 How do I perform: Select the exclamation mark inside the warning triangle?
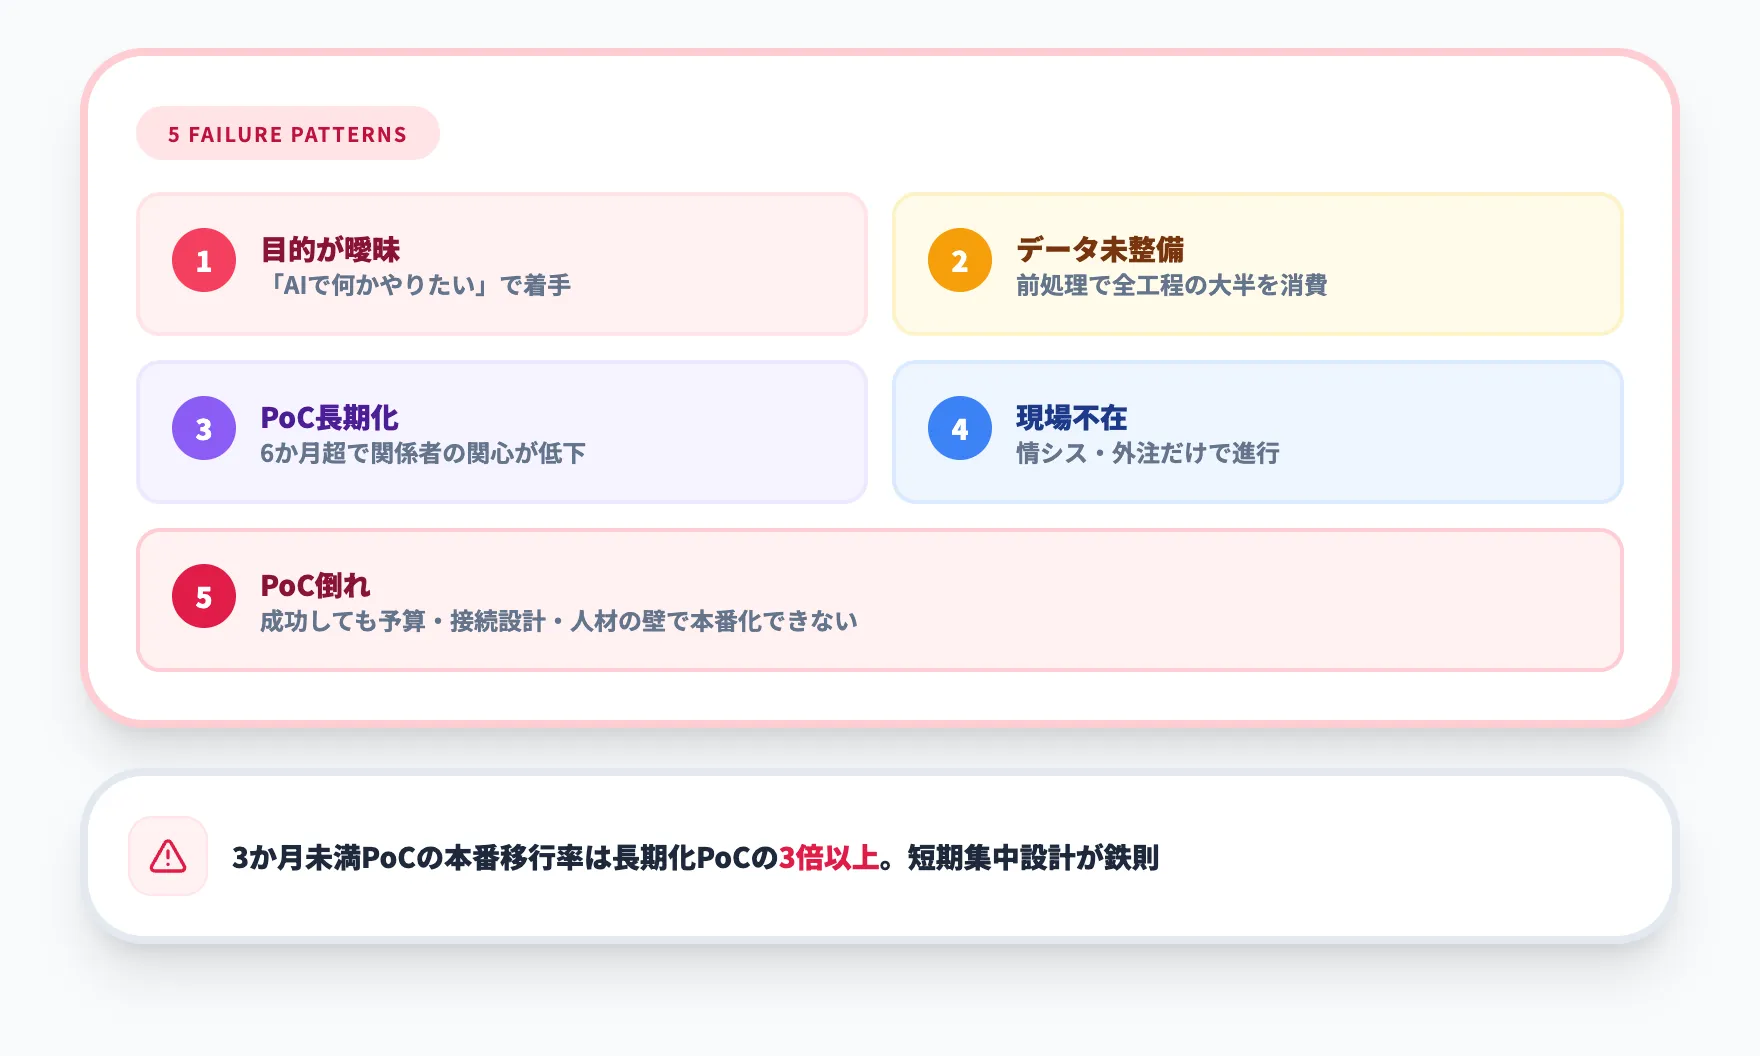click(x=167, y=857)
